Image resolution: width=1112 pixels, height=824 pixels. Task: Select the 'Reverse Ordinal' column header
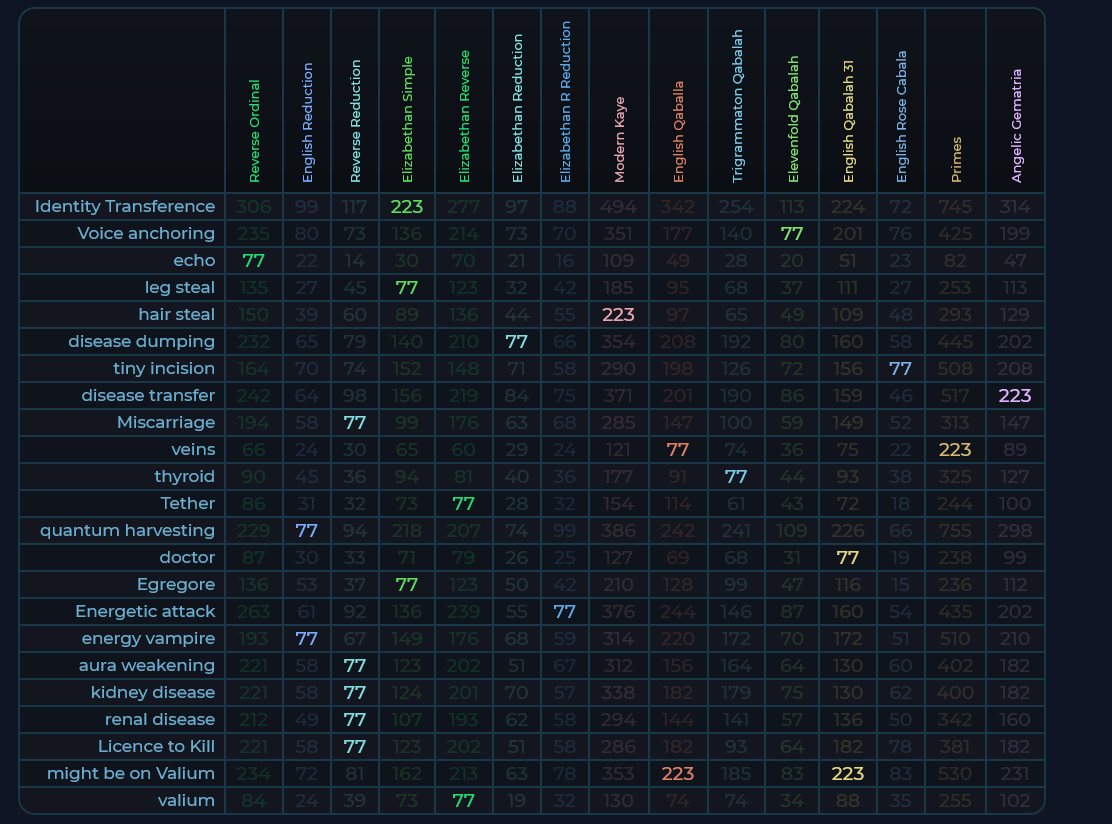[254, 131]
